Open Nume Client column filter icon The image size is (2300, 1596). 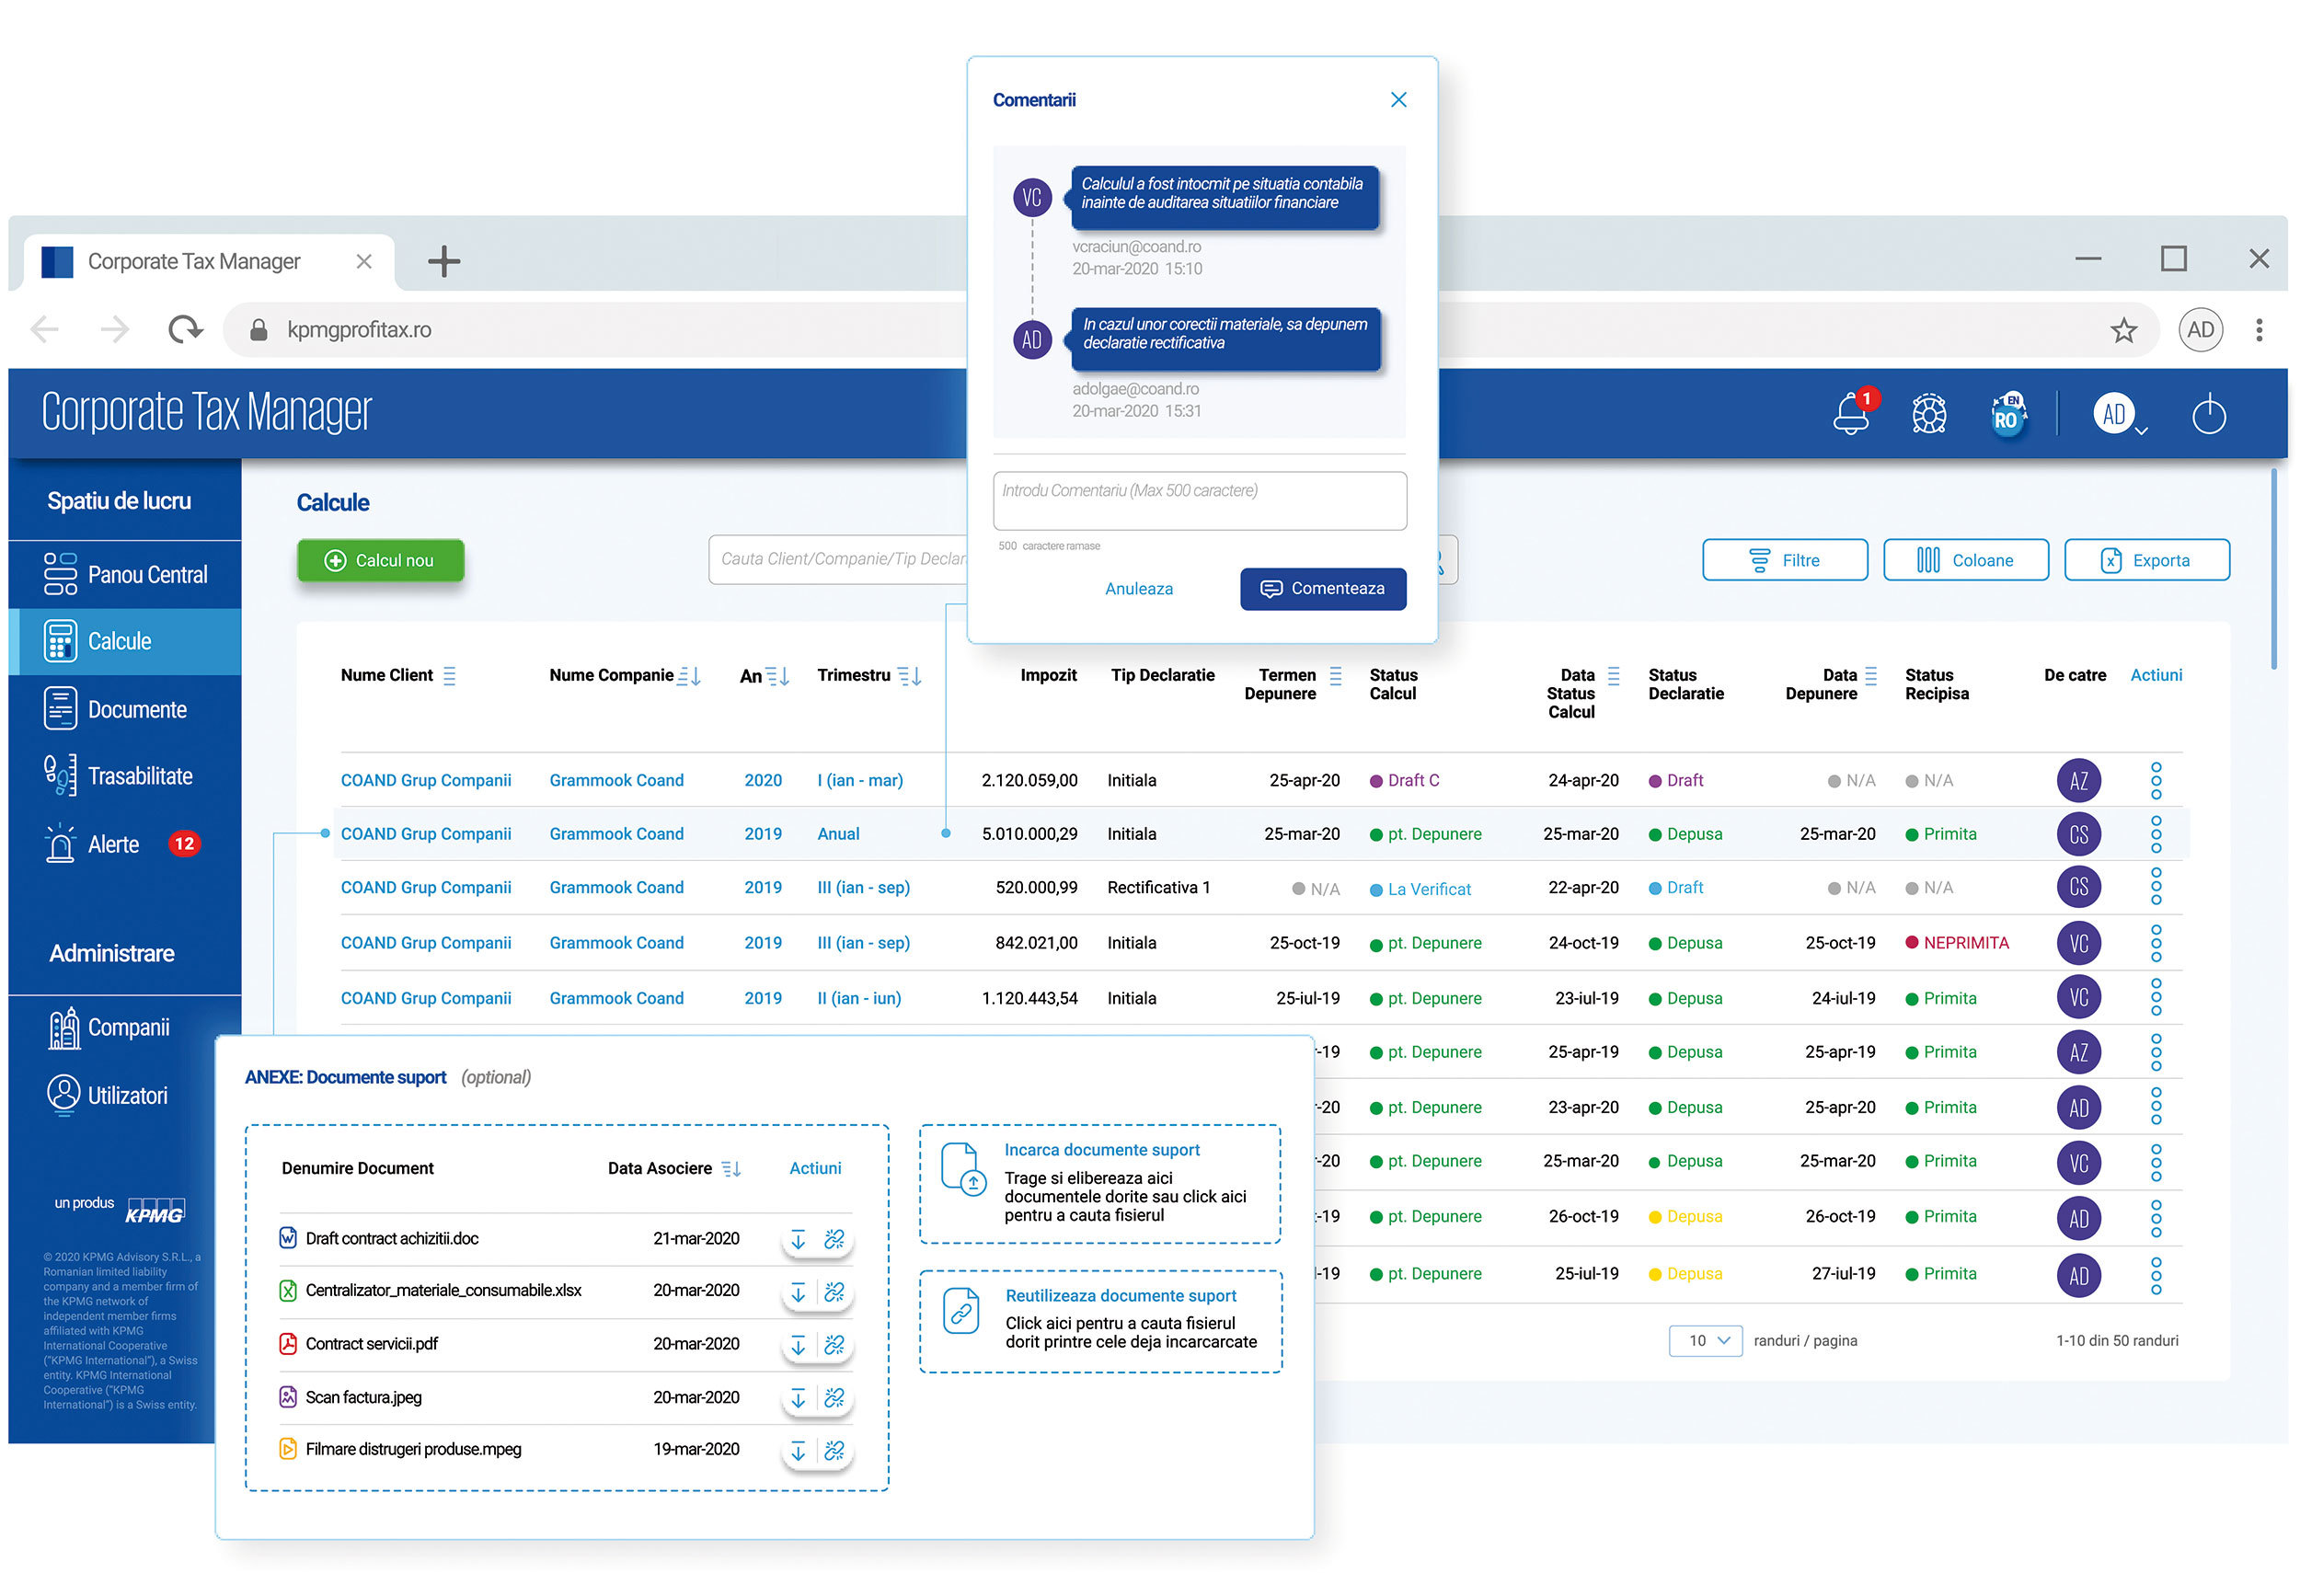point(449,677)
